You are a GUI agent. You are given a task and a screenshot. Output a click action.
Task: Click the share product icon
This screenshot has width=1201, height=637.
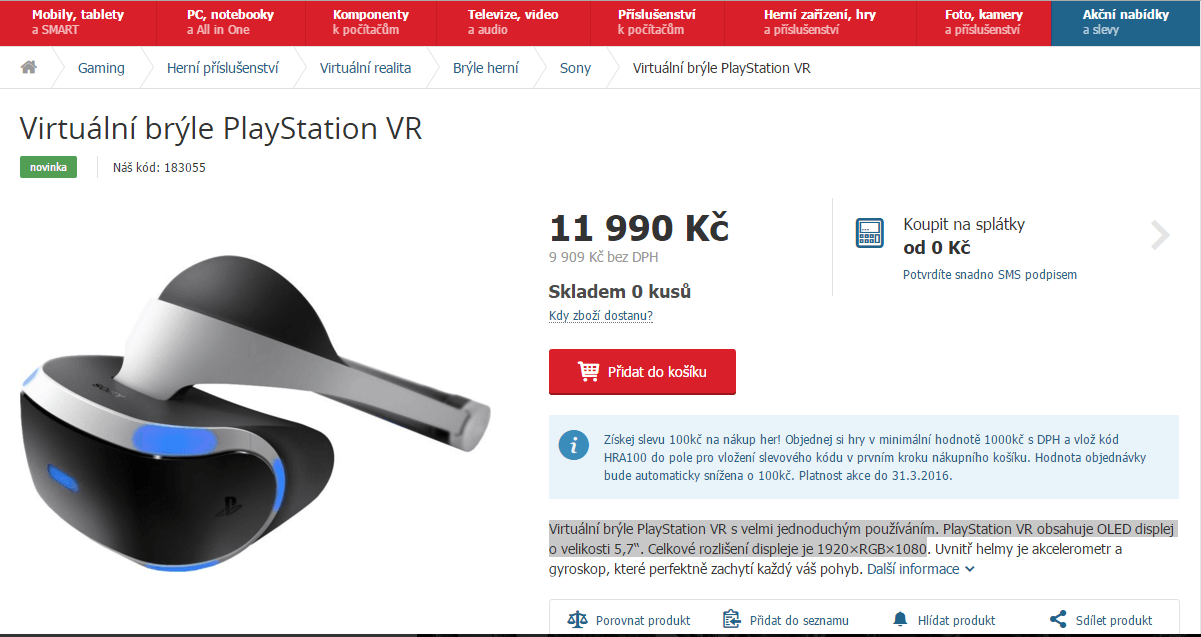coord(1058,620)
